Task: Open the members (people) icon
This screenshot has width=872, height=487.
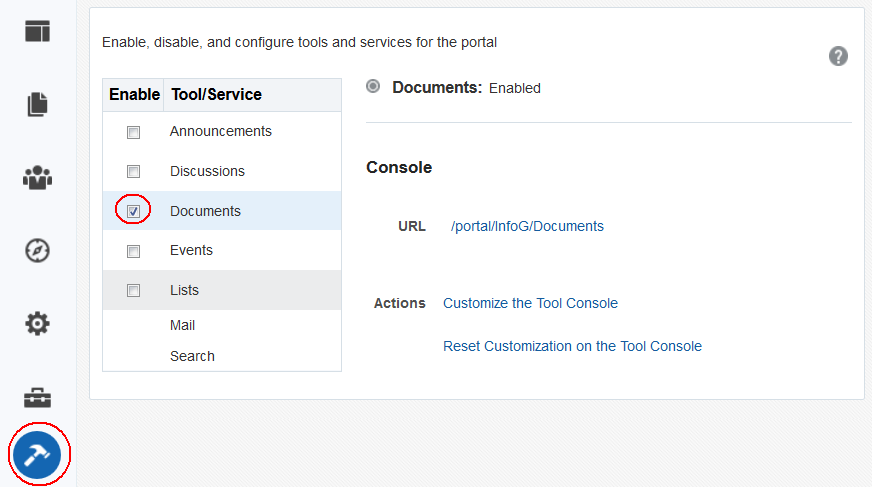Action: (37, 177)
